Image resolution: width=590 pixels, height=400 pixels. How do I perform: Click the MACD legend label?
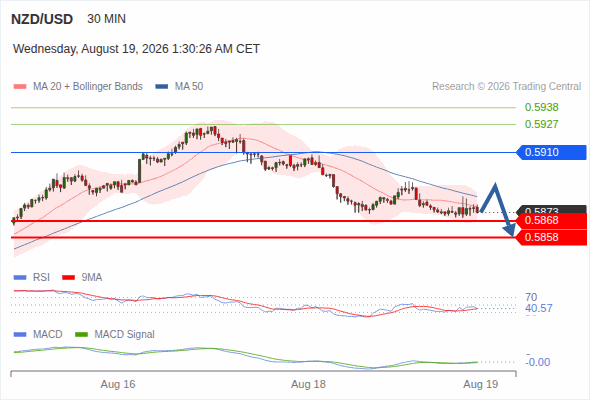pyautogui.click(x=47, y=335)
